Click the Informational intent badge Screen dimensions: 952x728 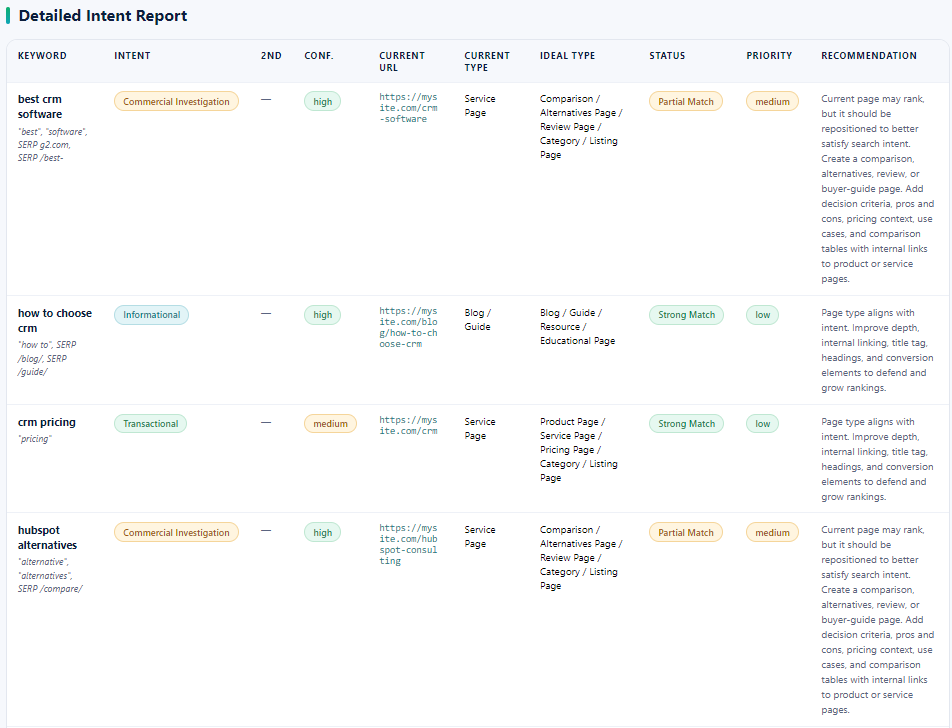point(151,315)
